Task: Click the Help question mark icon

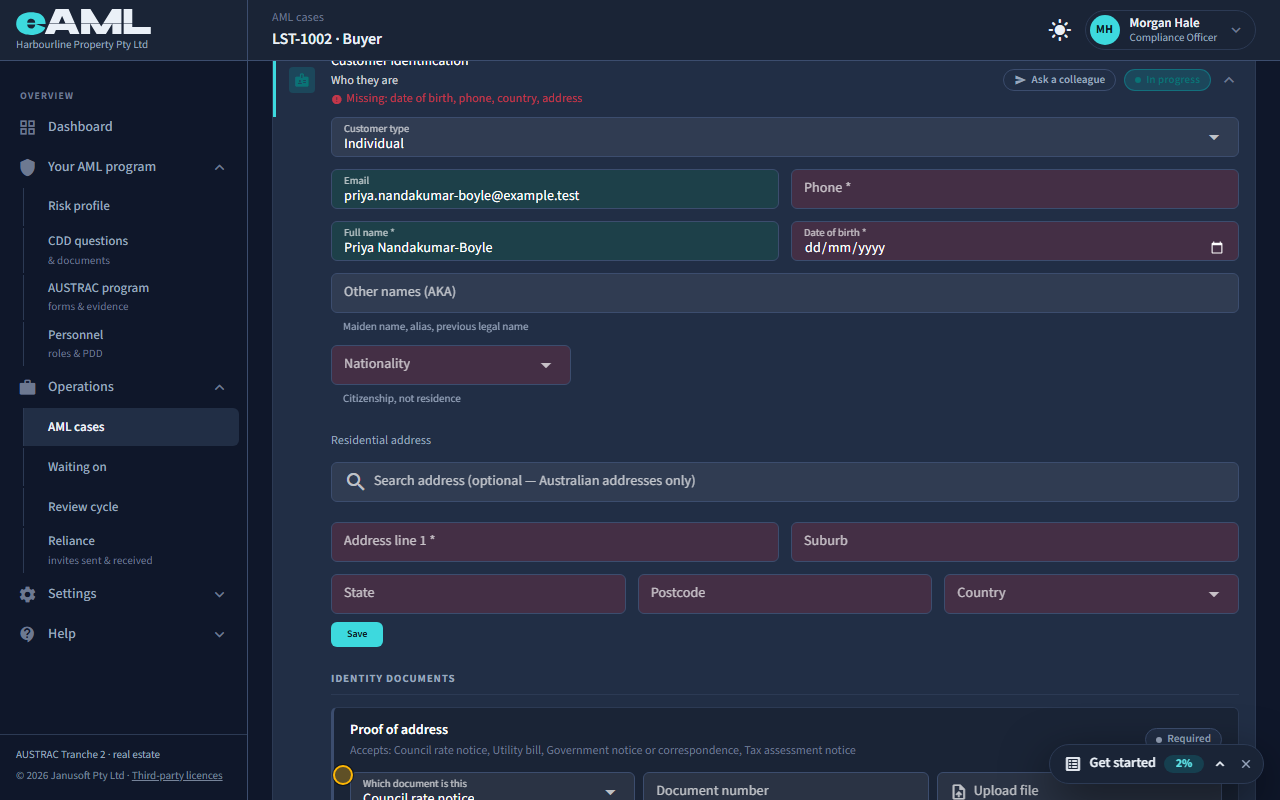Action: 27,634
